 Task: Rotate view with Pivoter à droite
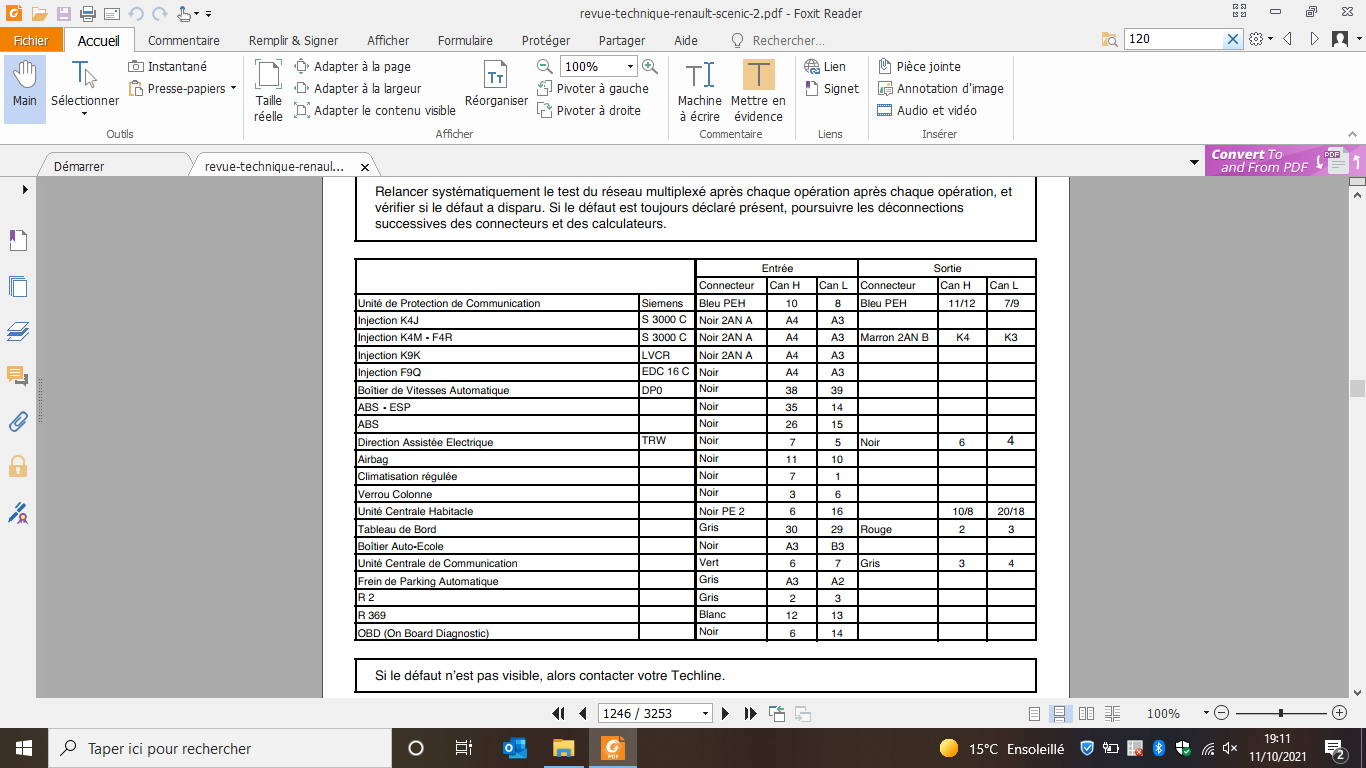click(589, 110)
